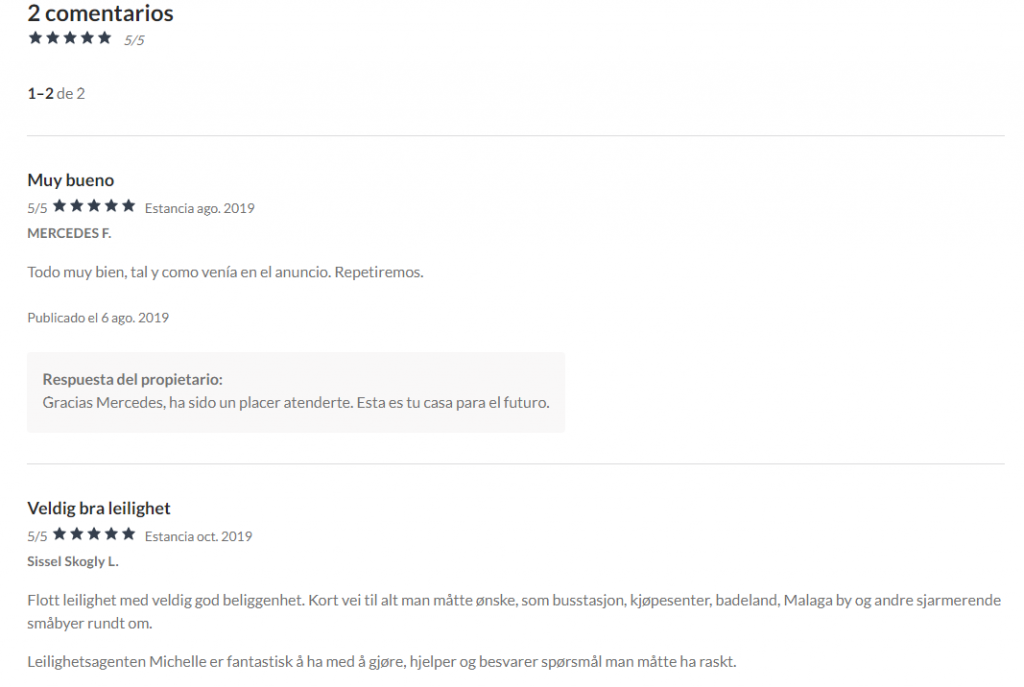Click the last star in the overall rating
The height and width of the screenshot is (687, 1024).
click(104, 38)
